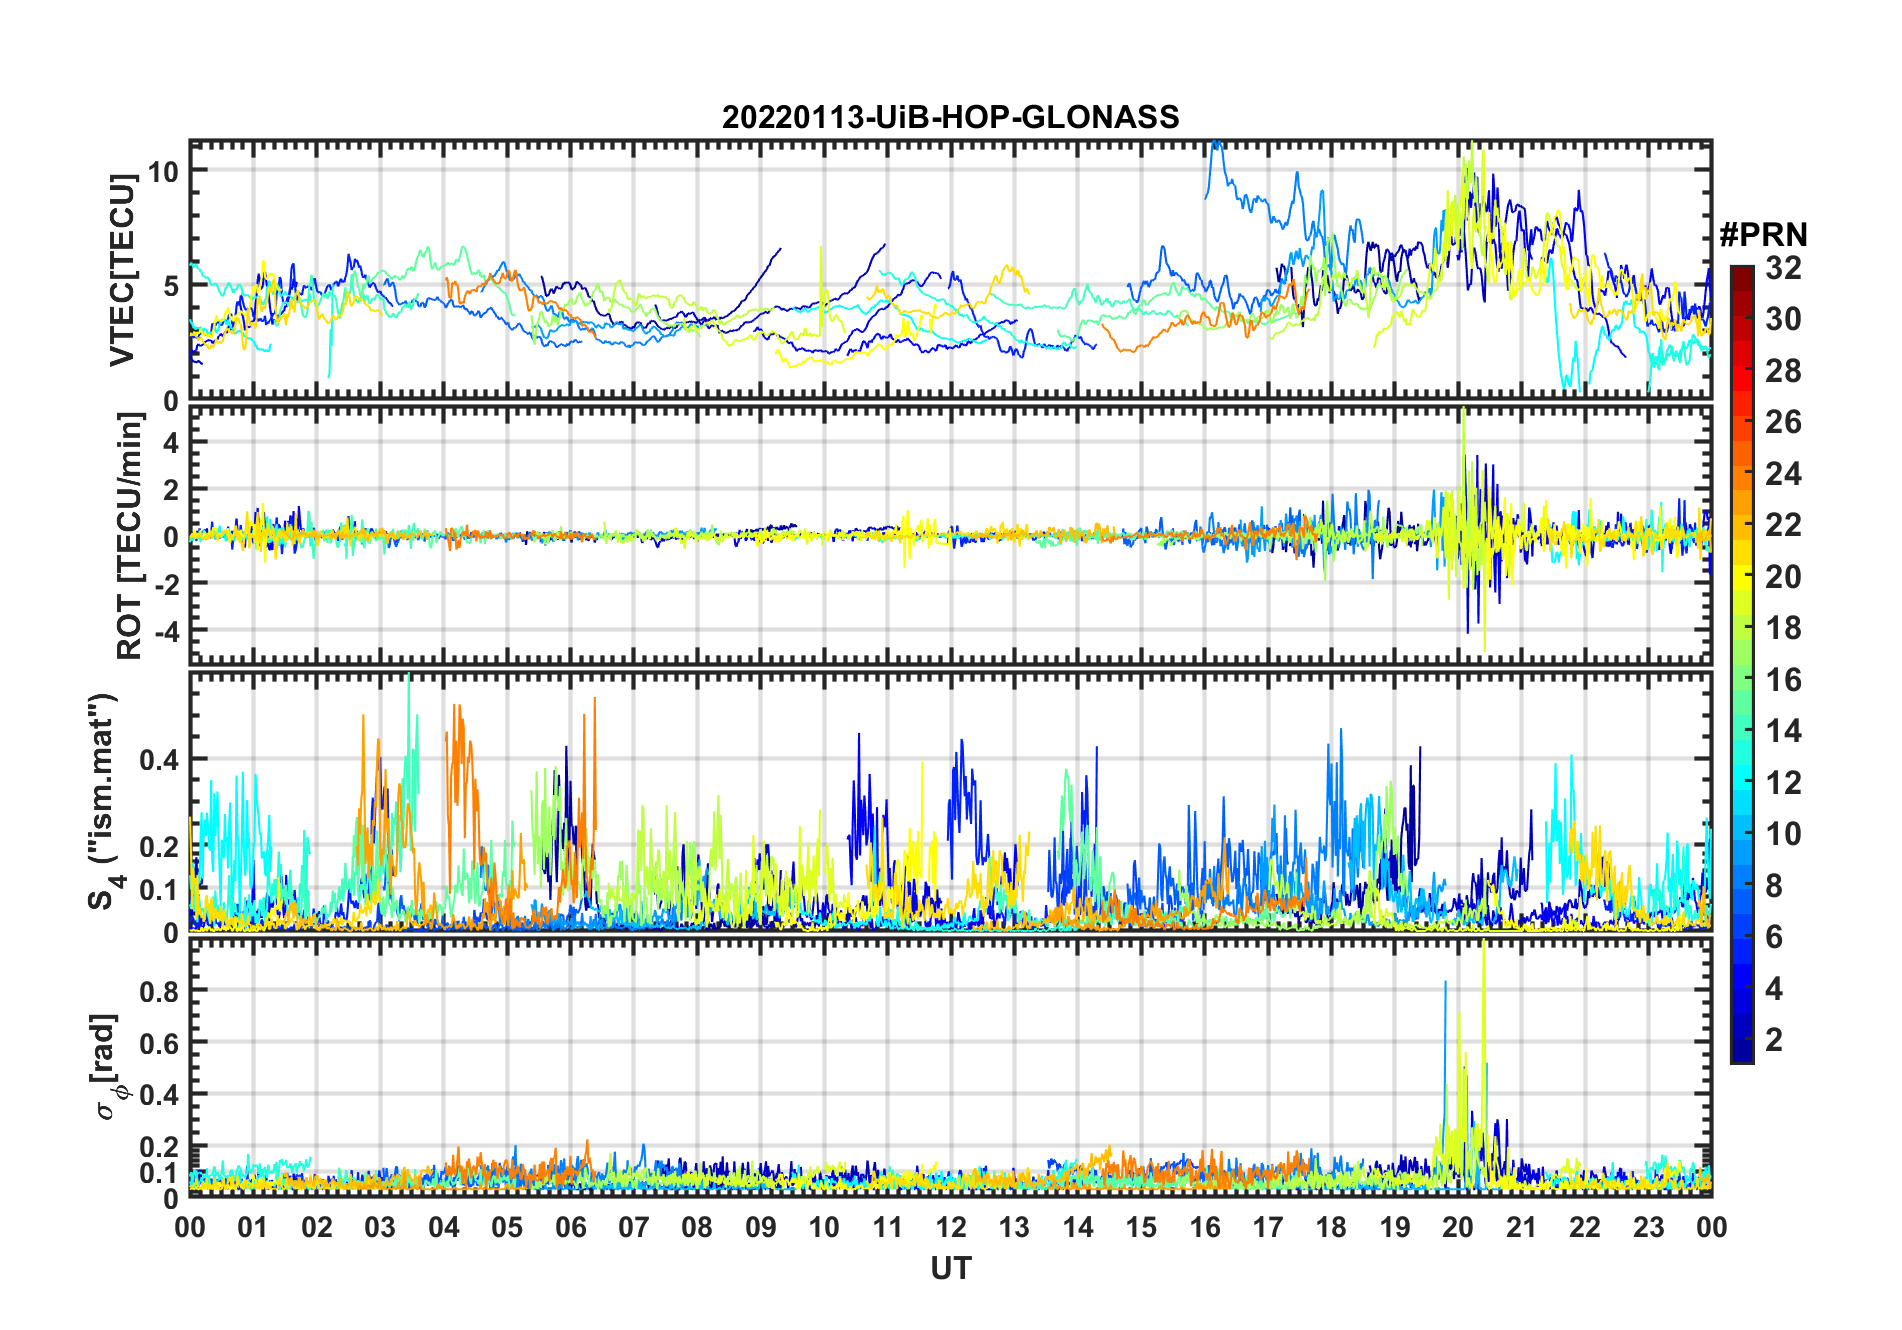
Task: Click x-axis tick label 08
Action: pos(697,1227)
